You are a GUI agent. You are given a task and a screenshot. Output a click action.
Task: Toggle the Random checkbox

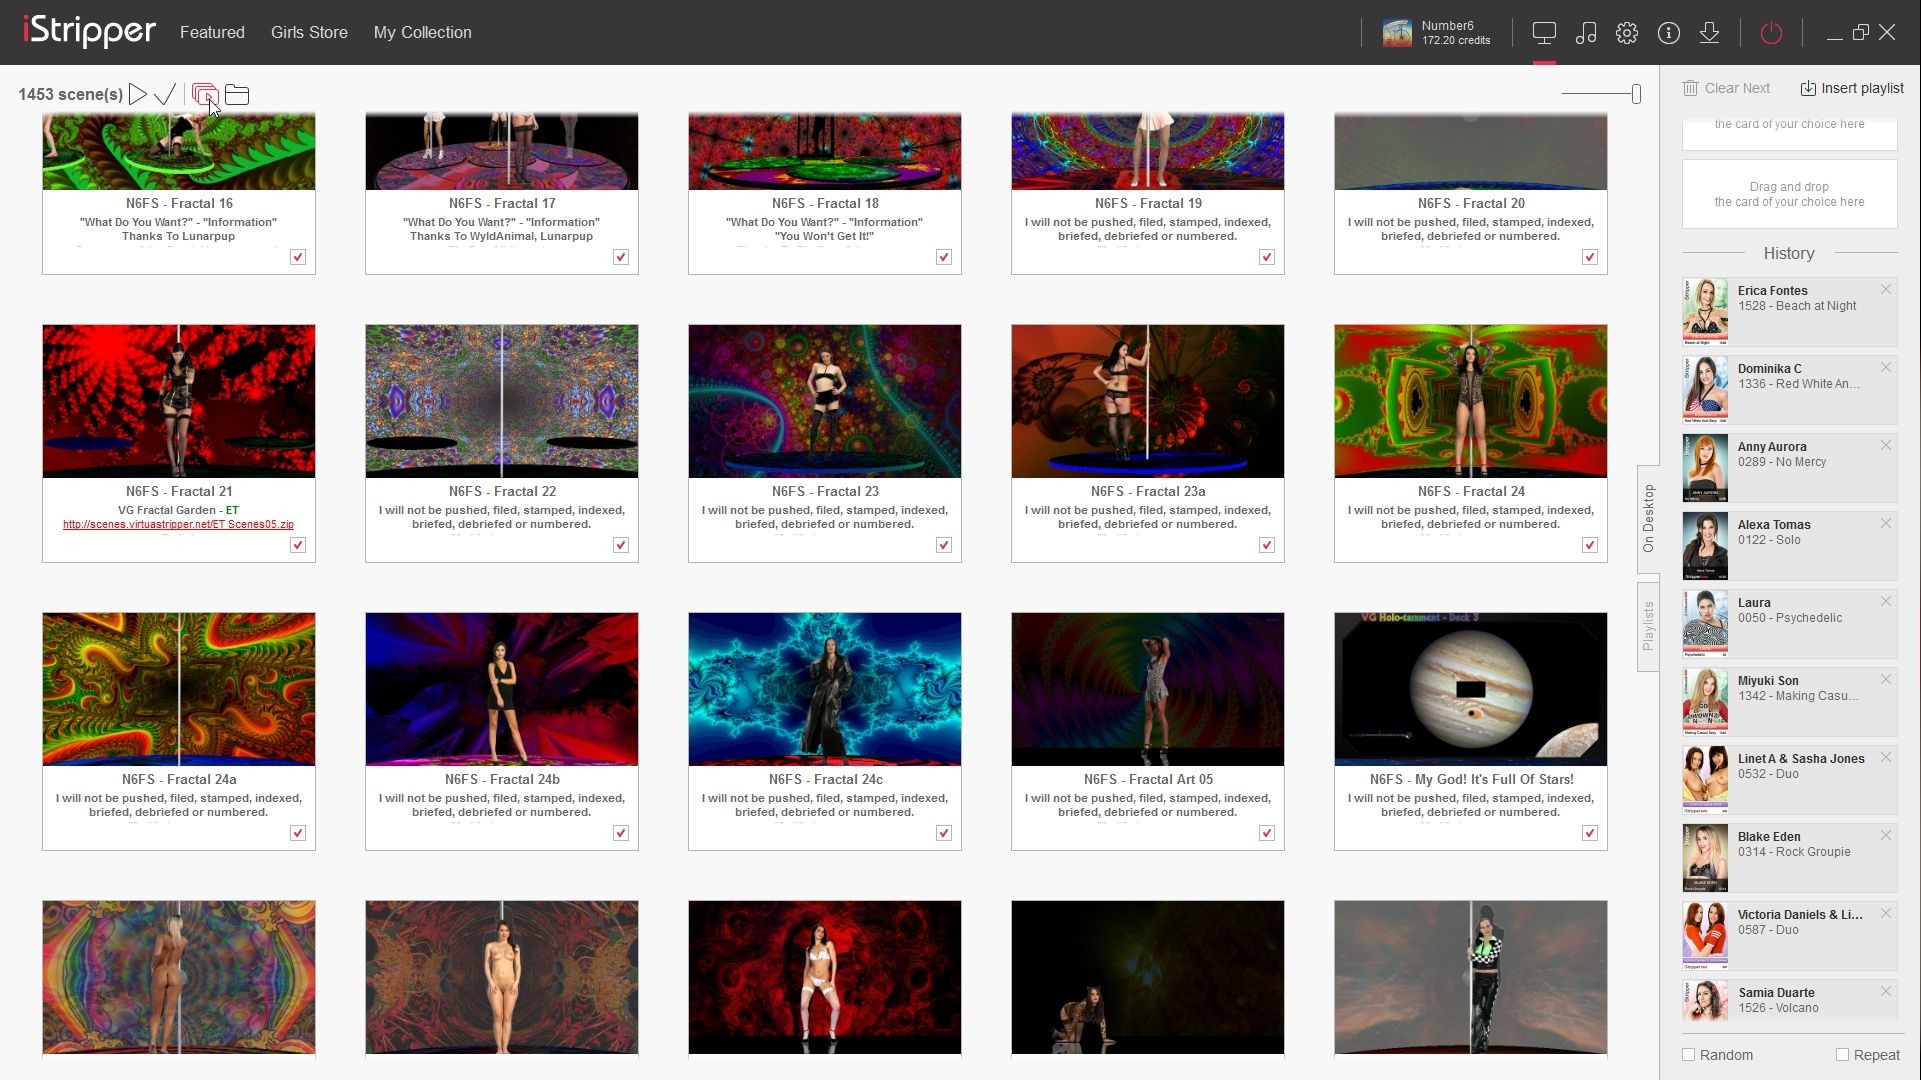(x=1689, y=1055)
